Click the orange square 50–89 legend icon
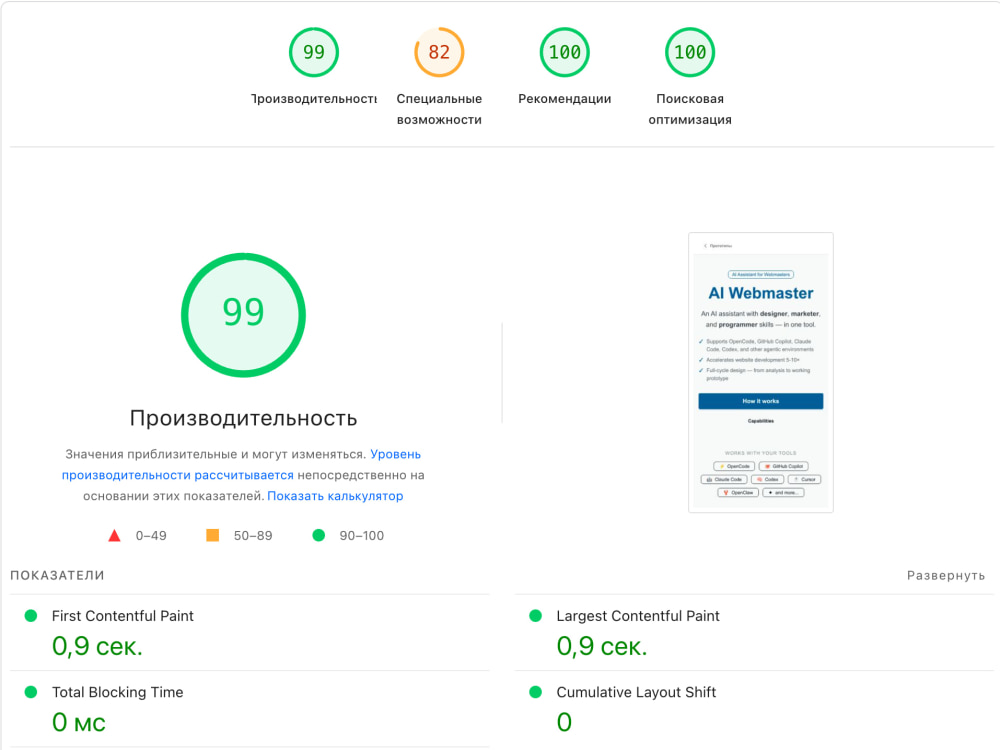 212,535
